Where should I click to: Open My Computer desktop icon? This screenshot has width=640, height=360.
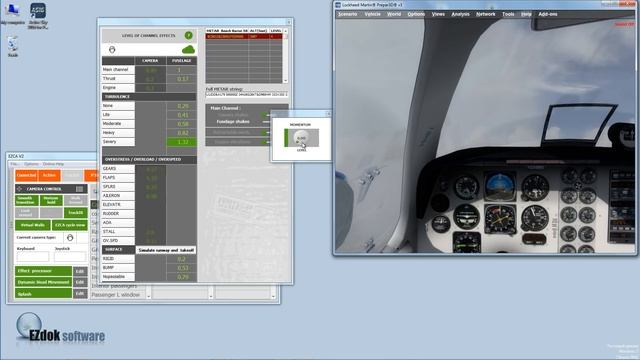coord(12,14)
